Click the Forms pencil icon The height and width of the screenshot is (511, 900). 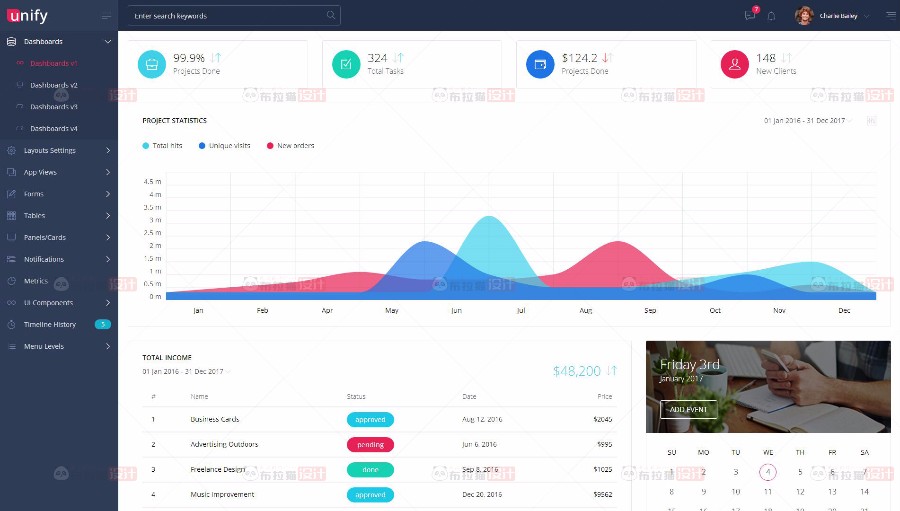click(11, 194)
